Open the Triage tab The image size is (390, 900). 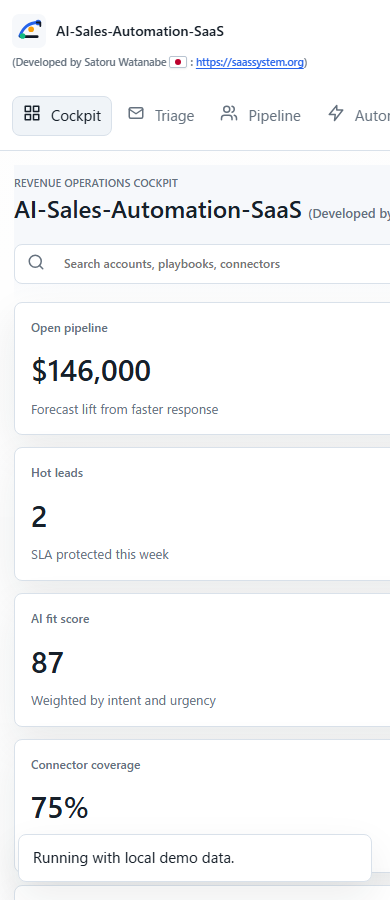point(161,116)
